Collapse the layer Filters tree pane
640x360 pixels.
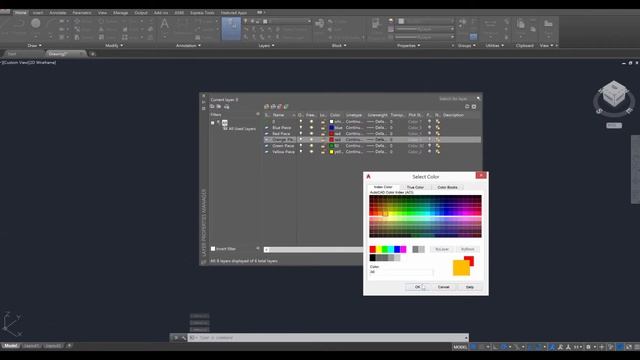point(258,114)
